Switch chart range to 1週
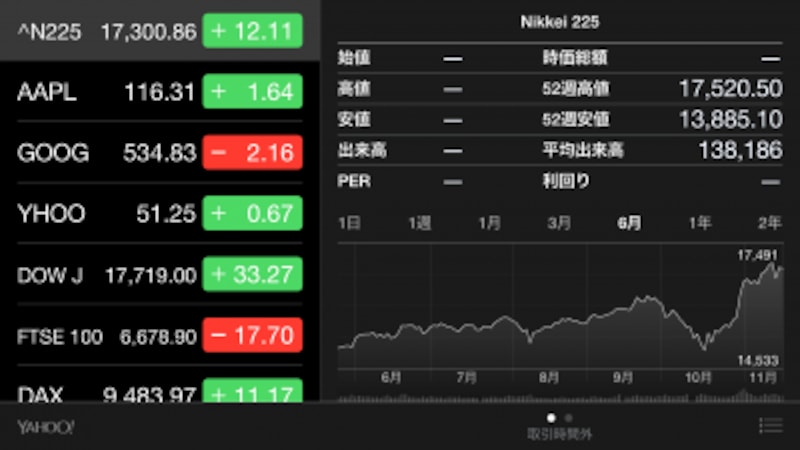 coord(419,223)
